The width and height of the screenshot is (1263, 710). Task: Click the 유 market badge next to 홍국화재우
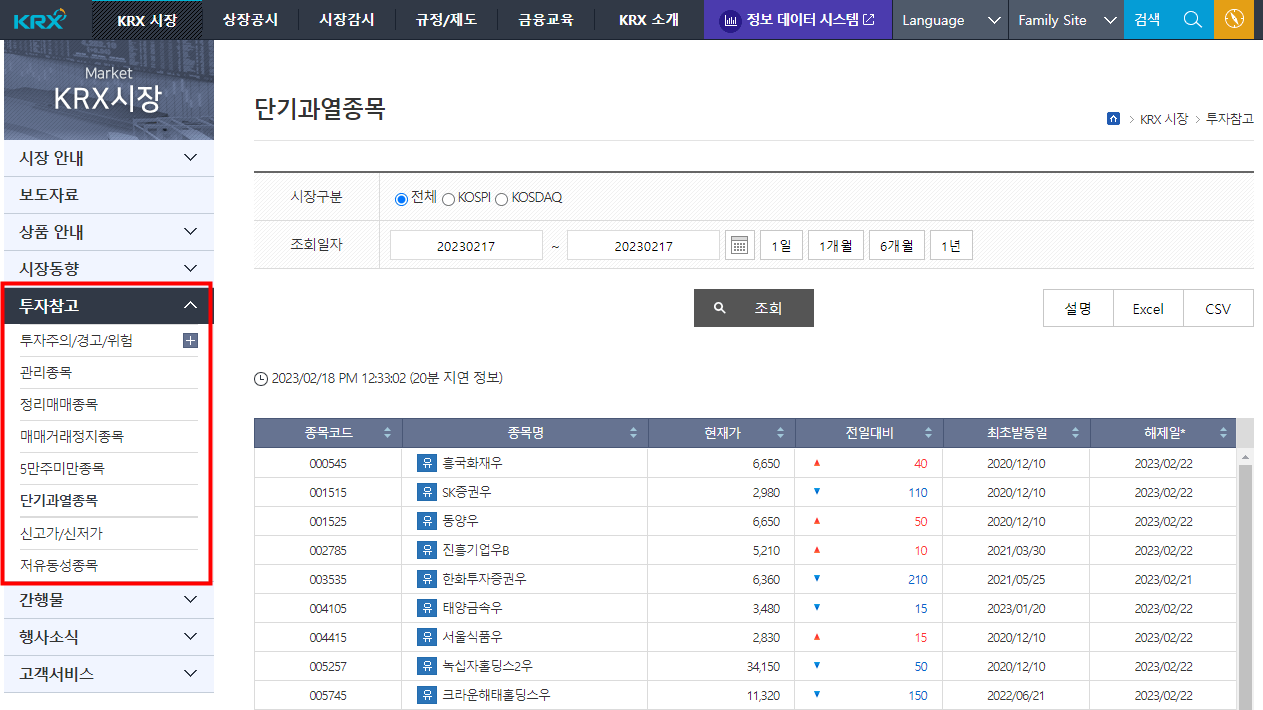[426, 462]
